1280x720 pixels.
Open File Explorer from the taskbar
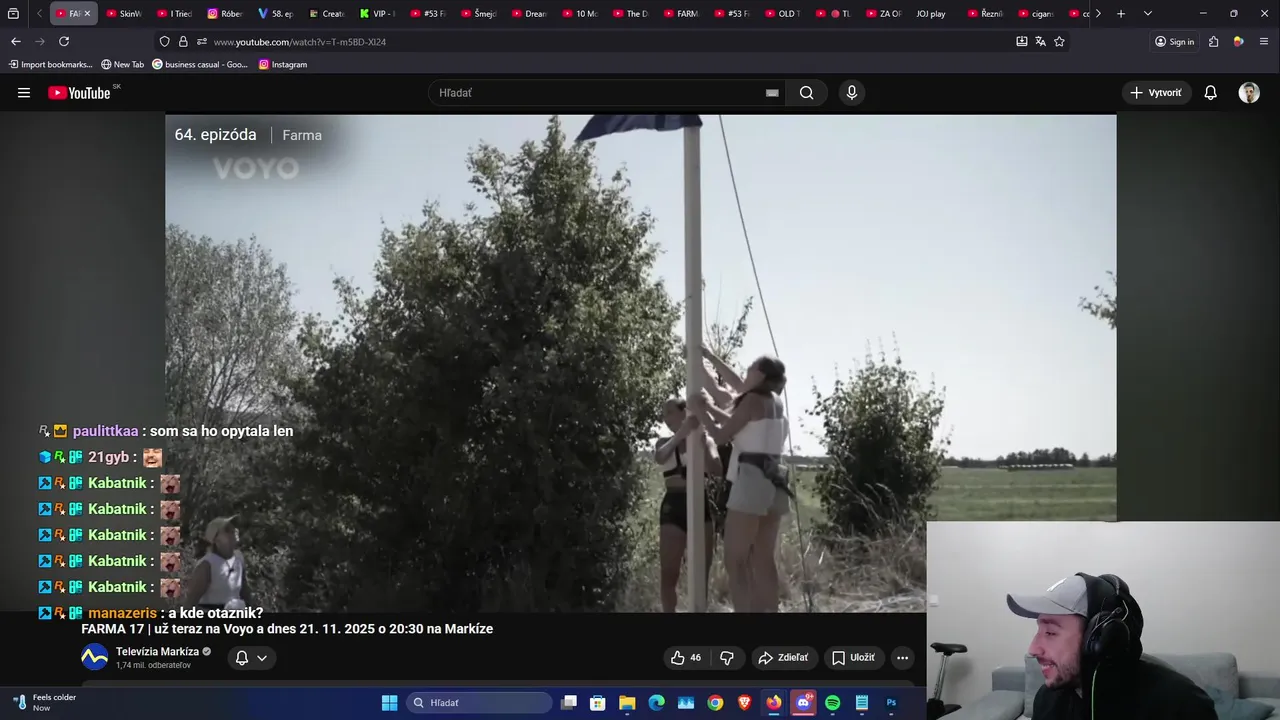[627, 703]
